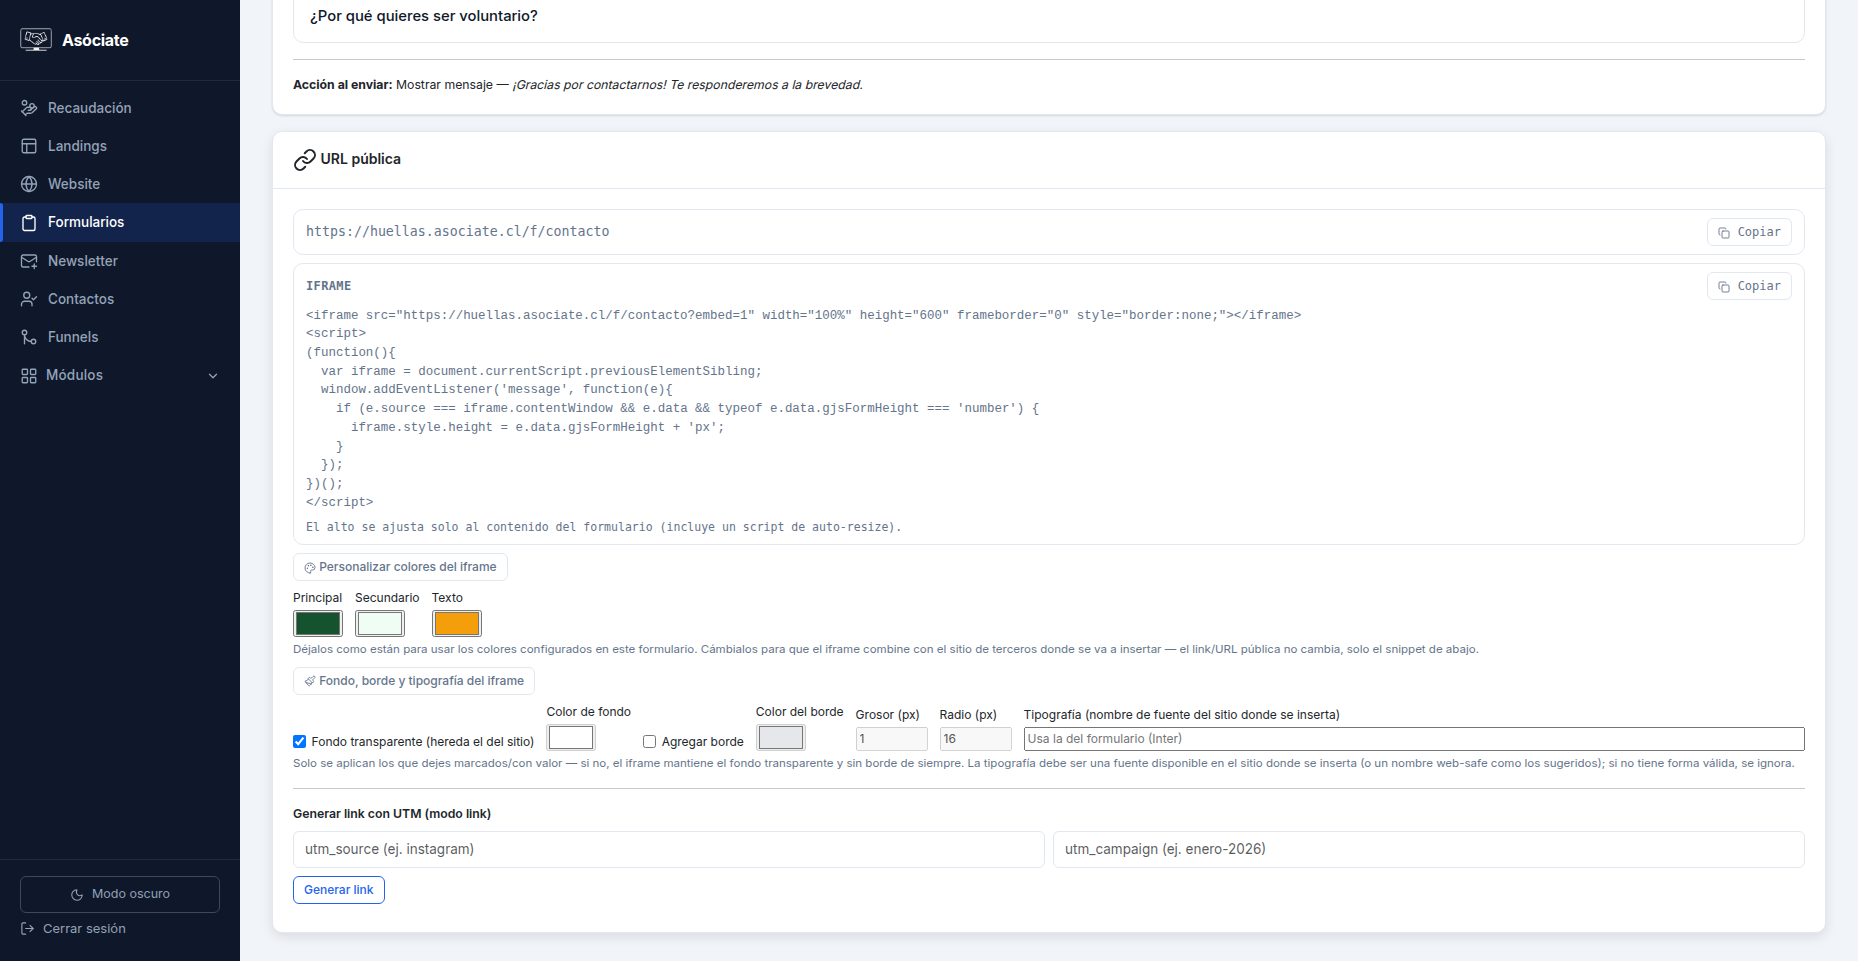Navigate to Contactos
The image size is (1858, 961).
point(120,299)
